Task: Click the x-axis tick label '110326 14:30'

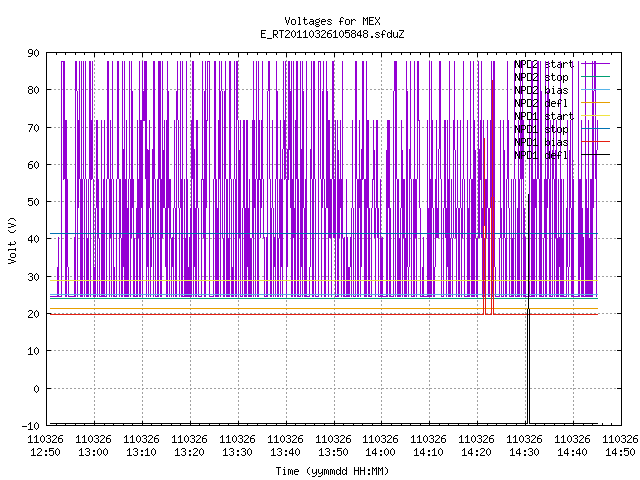Action: 524,446
